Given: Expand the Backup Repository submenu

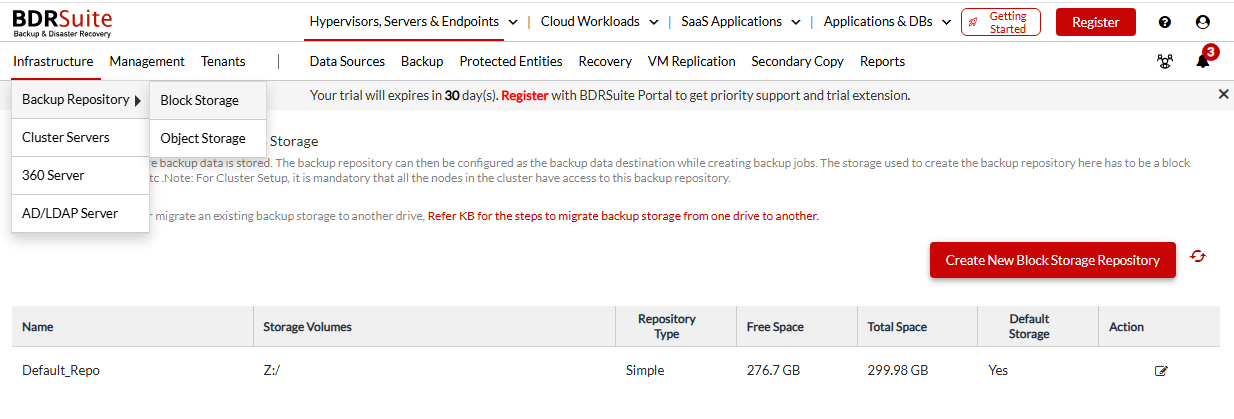Looking at the screenshot, I should 80,100.
